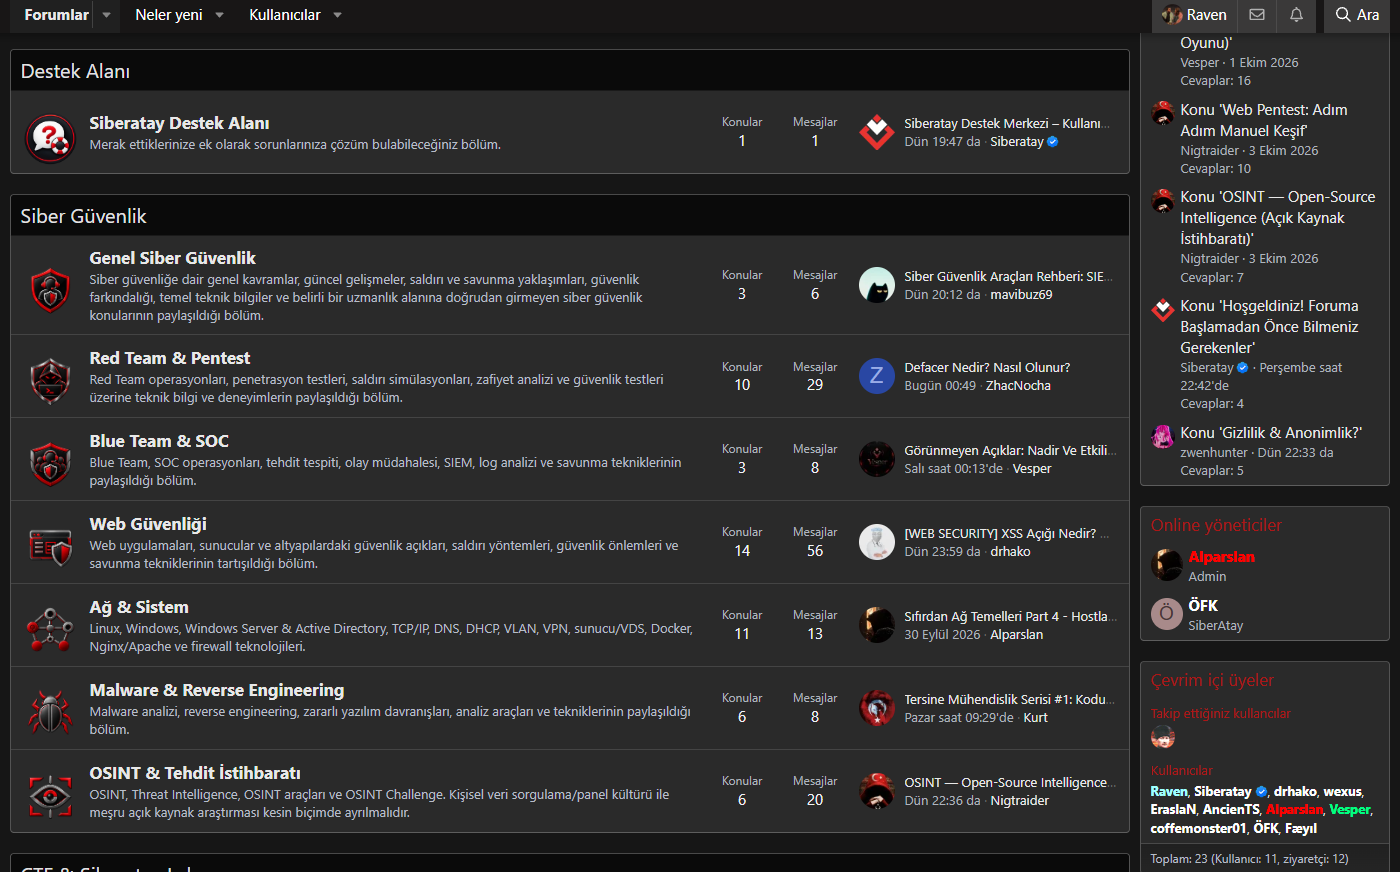Image resolution: width=1400 pixels, height=872 pixels.
Task: Click the Siberatay Destek Alanı lifebuoy icon
Action: (x=50, y=137)
